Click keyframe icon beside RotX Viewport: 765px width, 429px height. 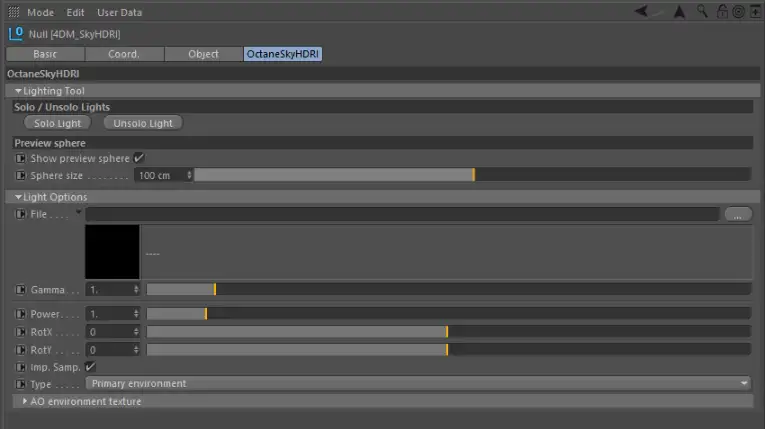(x=20, y=332)
